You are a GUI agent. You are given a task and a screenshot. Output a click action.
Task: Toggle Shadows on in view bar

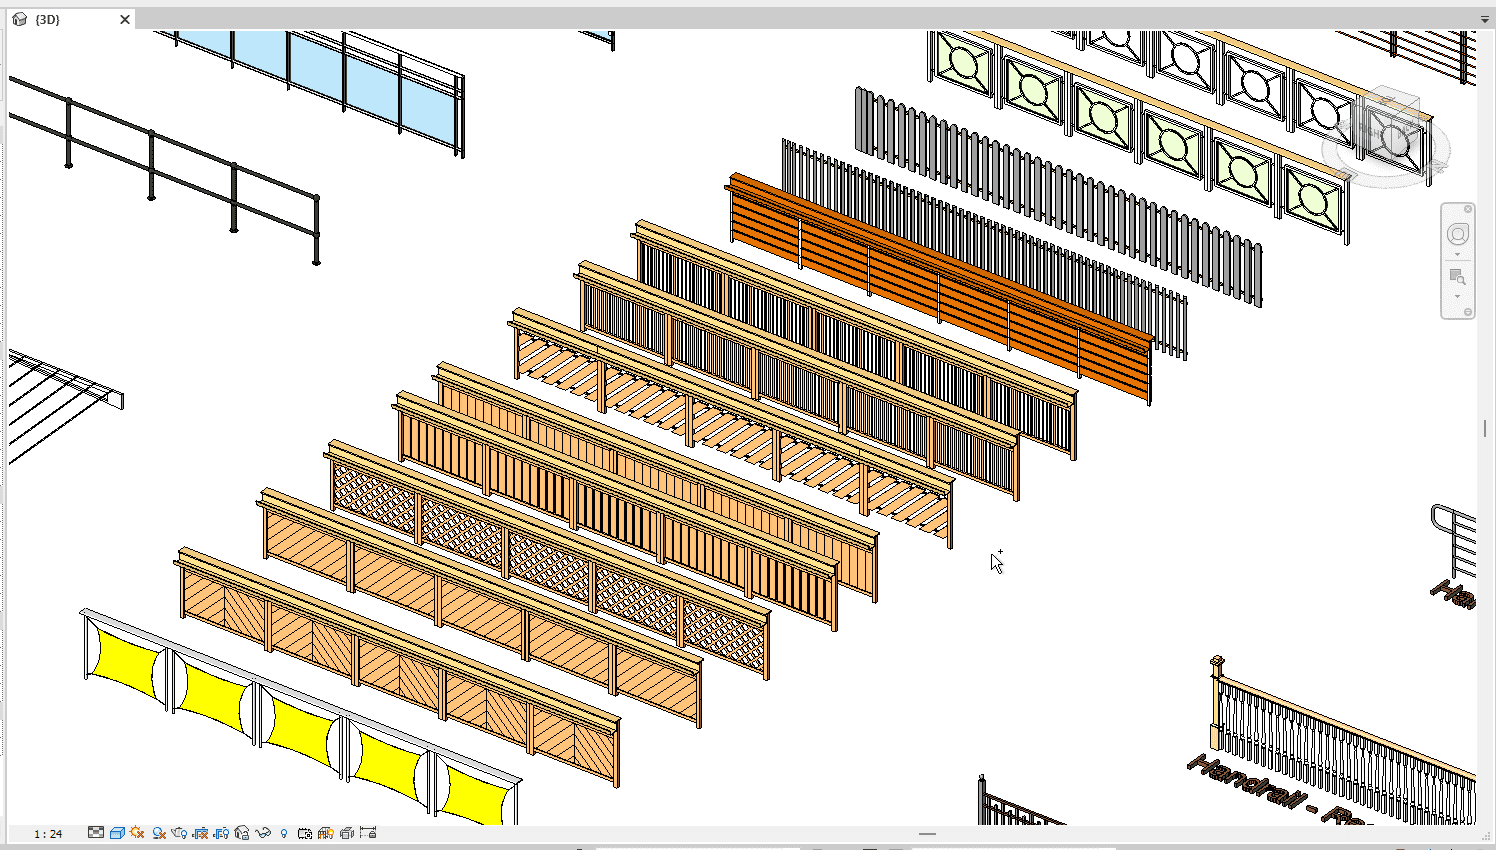[159, 833]
